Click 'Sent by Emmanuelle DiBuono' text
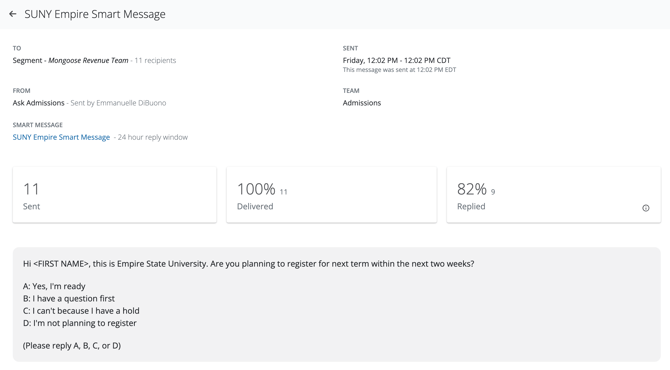670x370 pixels. click(118, 103)
